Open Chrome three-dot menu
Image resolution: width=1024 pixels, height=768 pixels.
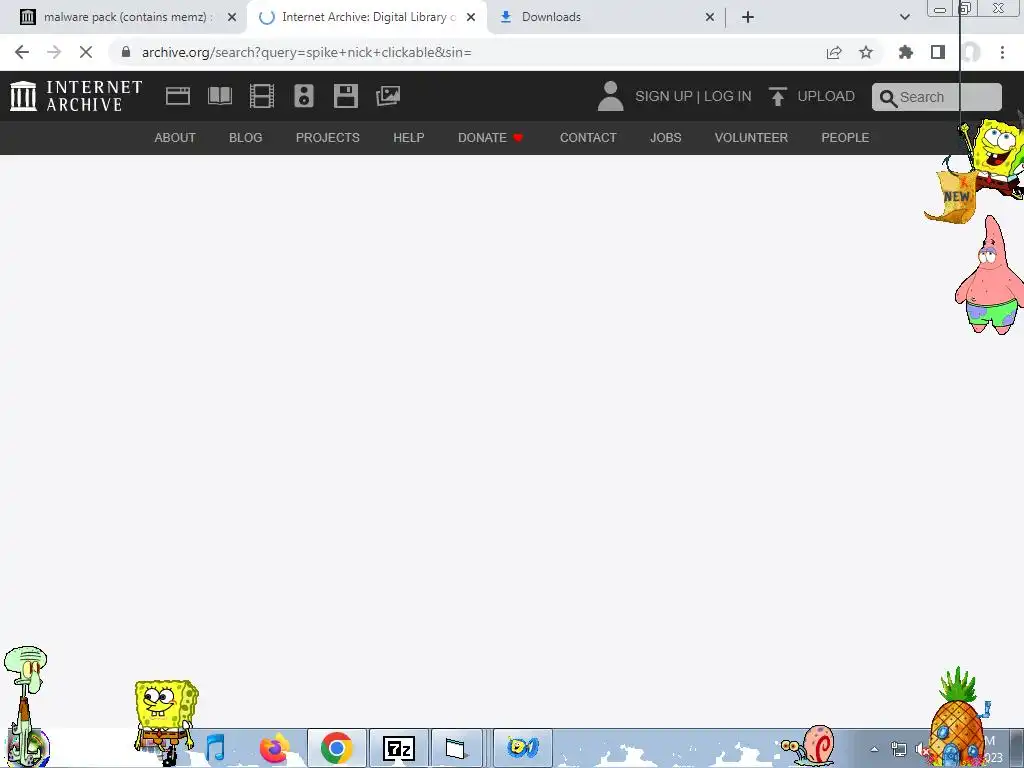coord(1002,52)
